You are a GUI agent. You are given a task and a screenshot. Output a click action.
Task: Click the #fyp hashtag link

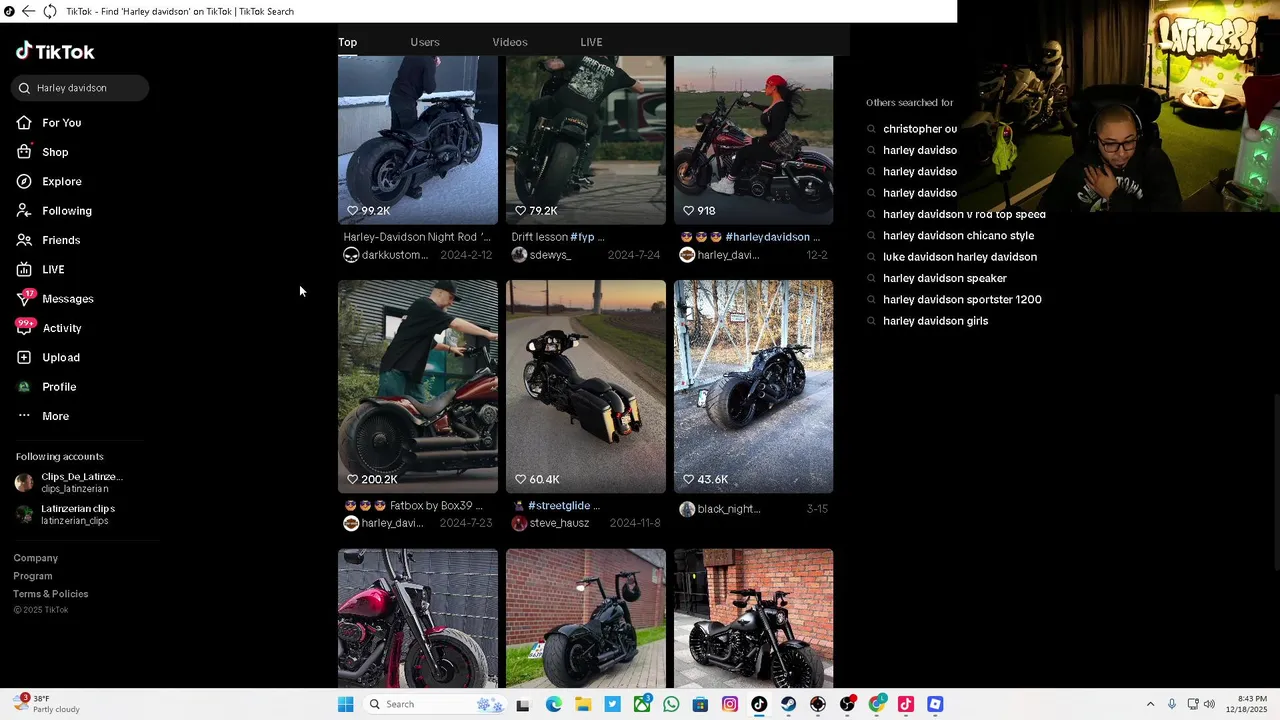point(582,237)
